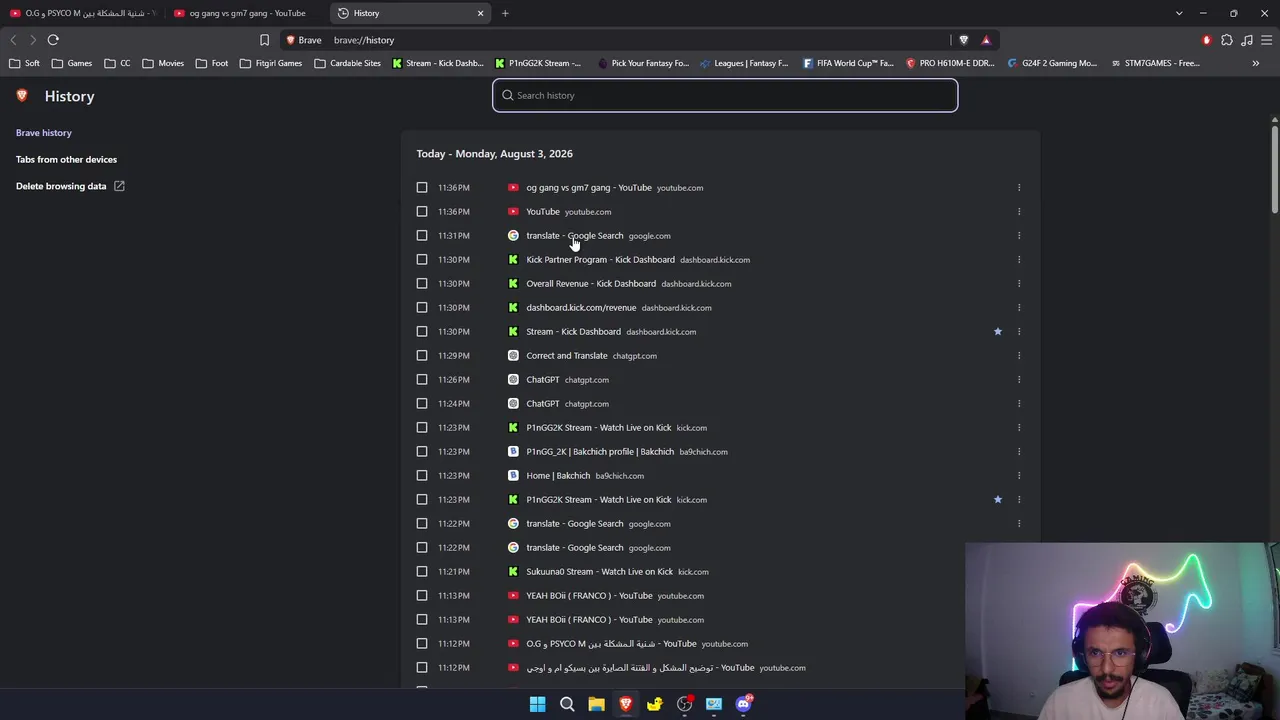1280x720 pixels.
Task: Open the tab search dropdown arrow
Action: (x=1179, y=13)
